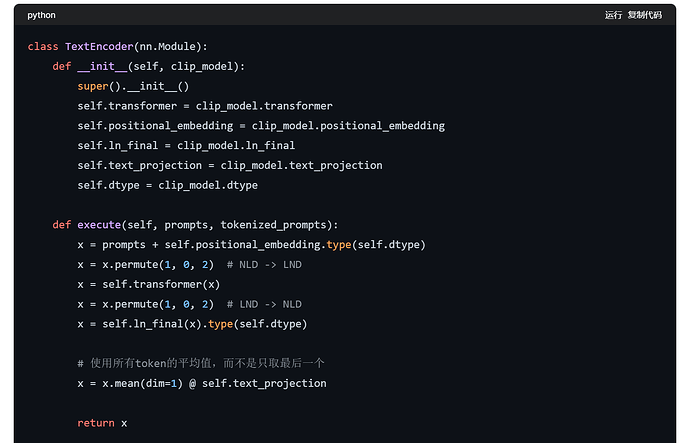Click the def execute line

pos(195,225)
